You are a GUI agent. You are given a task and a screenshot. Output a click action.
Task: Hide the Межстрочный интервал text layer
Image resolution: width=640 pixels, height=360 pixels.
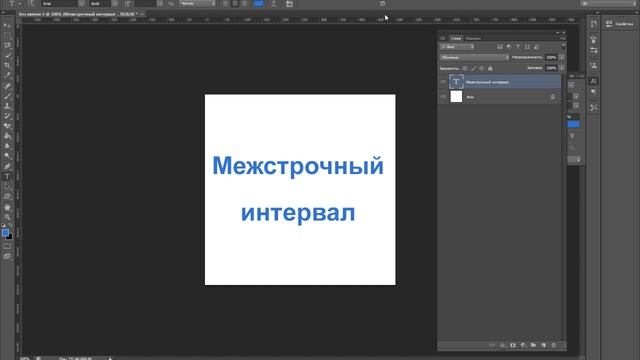[x=443, y=82]
